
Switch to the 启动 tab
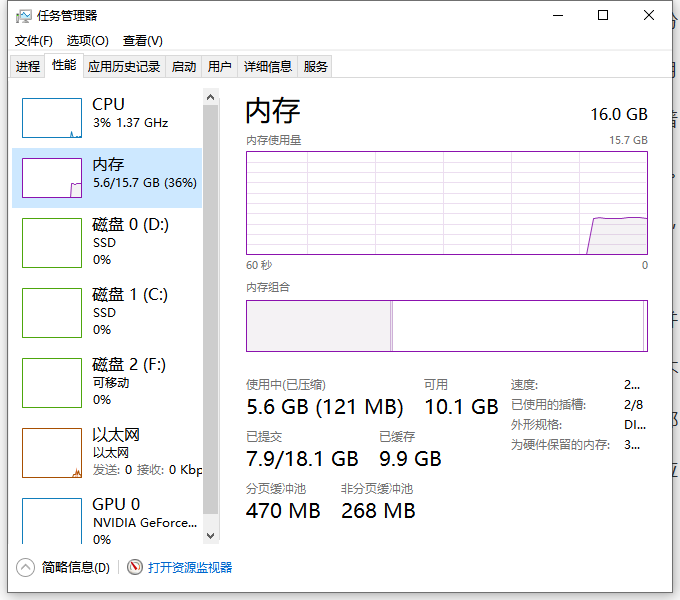click(184, 67)
